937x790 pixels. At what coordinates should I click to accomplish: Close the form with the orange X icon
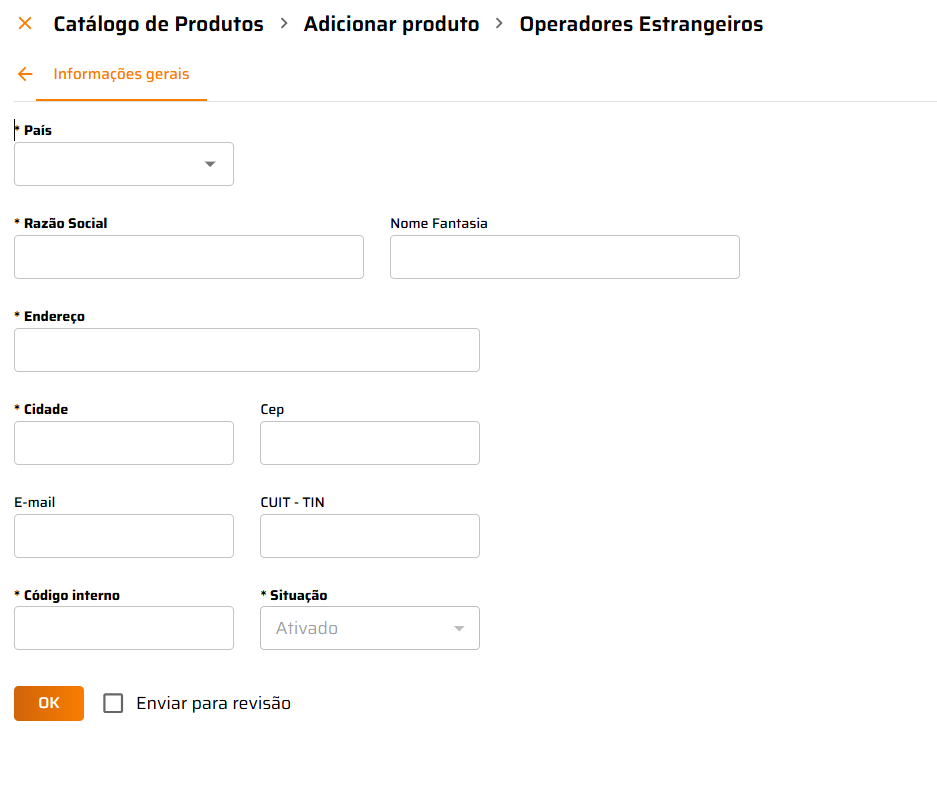(x=25, y=24)
